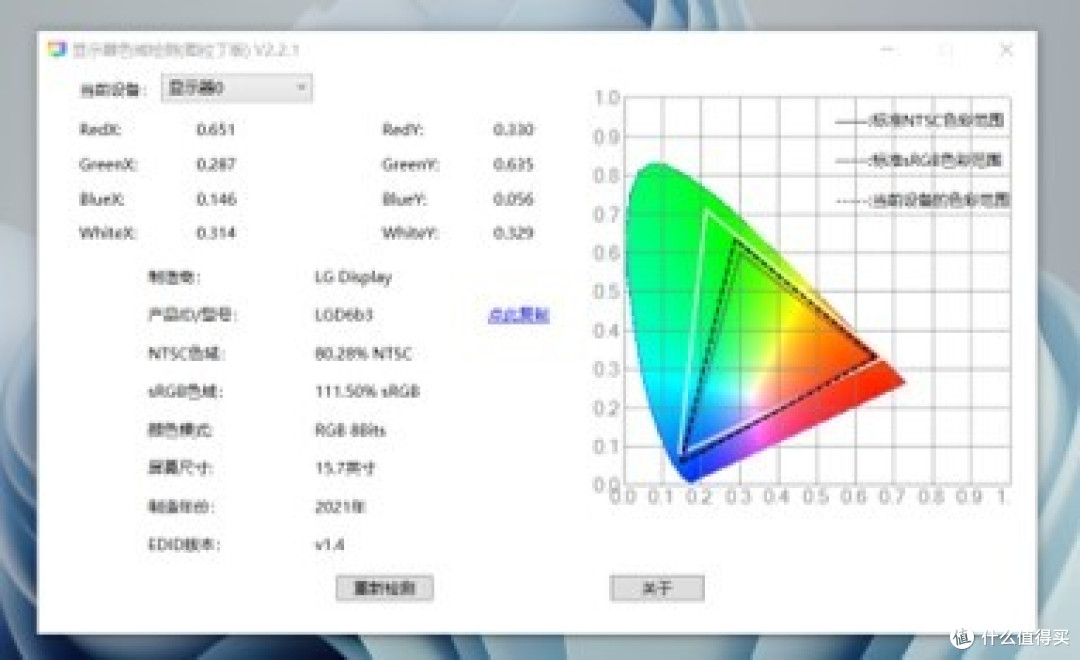Click the 80.28% NTSC gamut value

(363, 353)
